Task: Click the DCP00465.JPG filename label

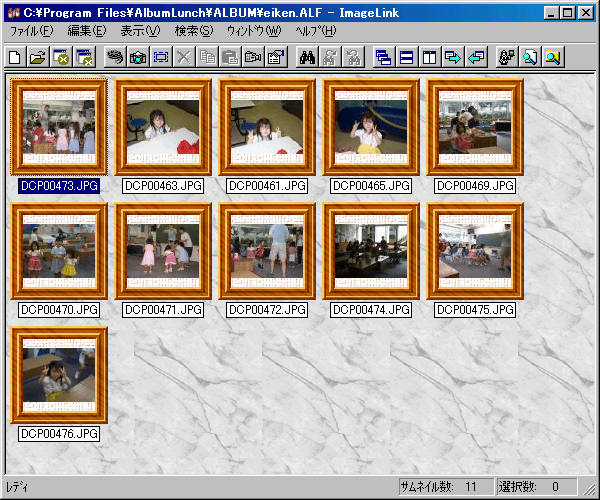Action: point(371,186)
